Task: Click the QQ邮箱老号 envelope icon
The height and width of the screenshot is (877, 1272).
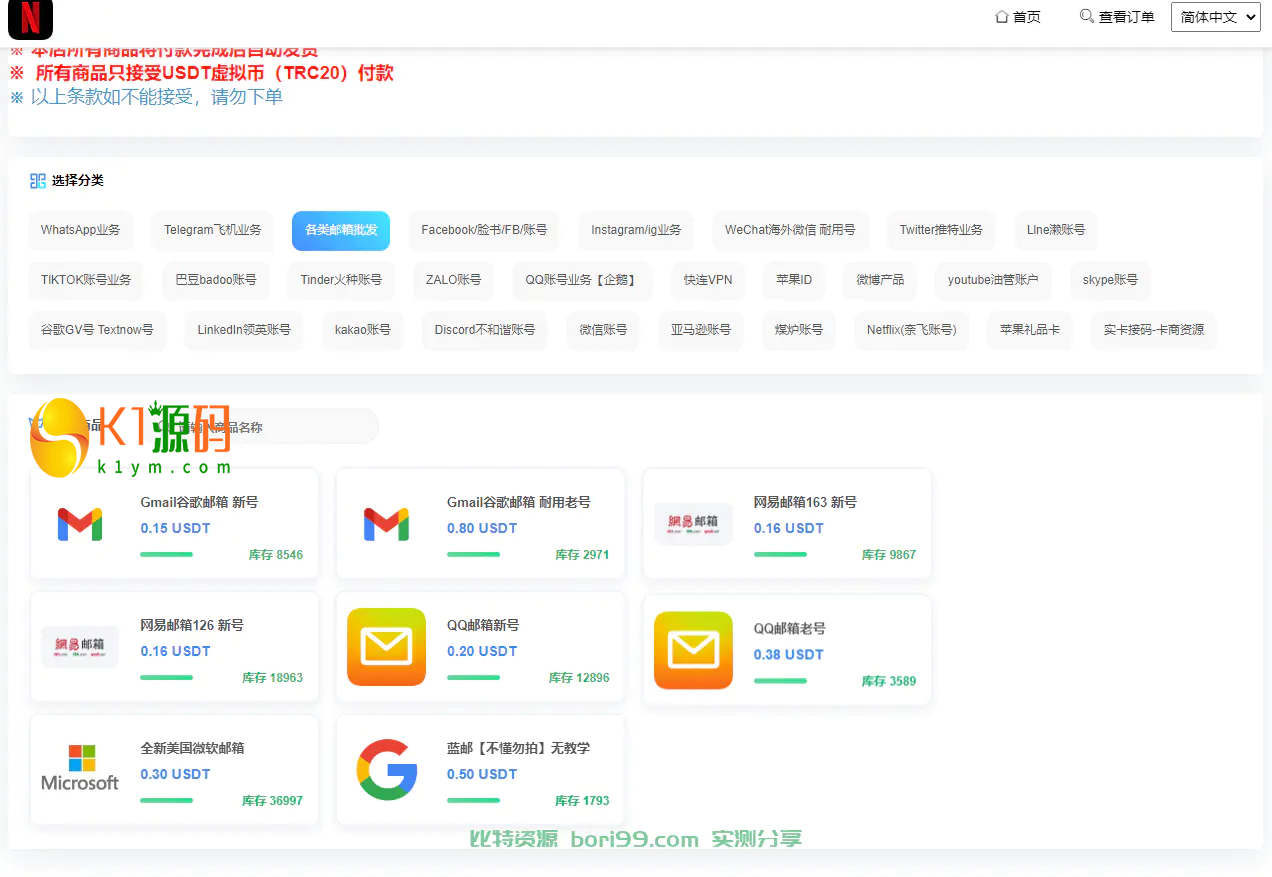Action: (x=693, y=650)
